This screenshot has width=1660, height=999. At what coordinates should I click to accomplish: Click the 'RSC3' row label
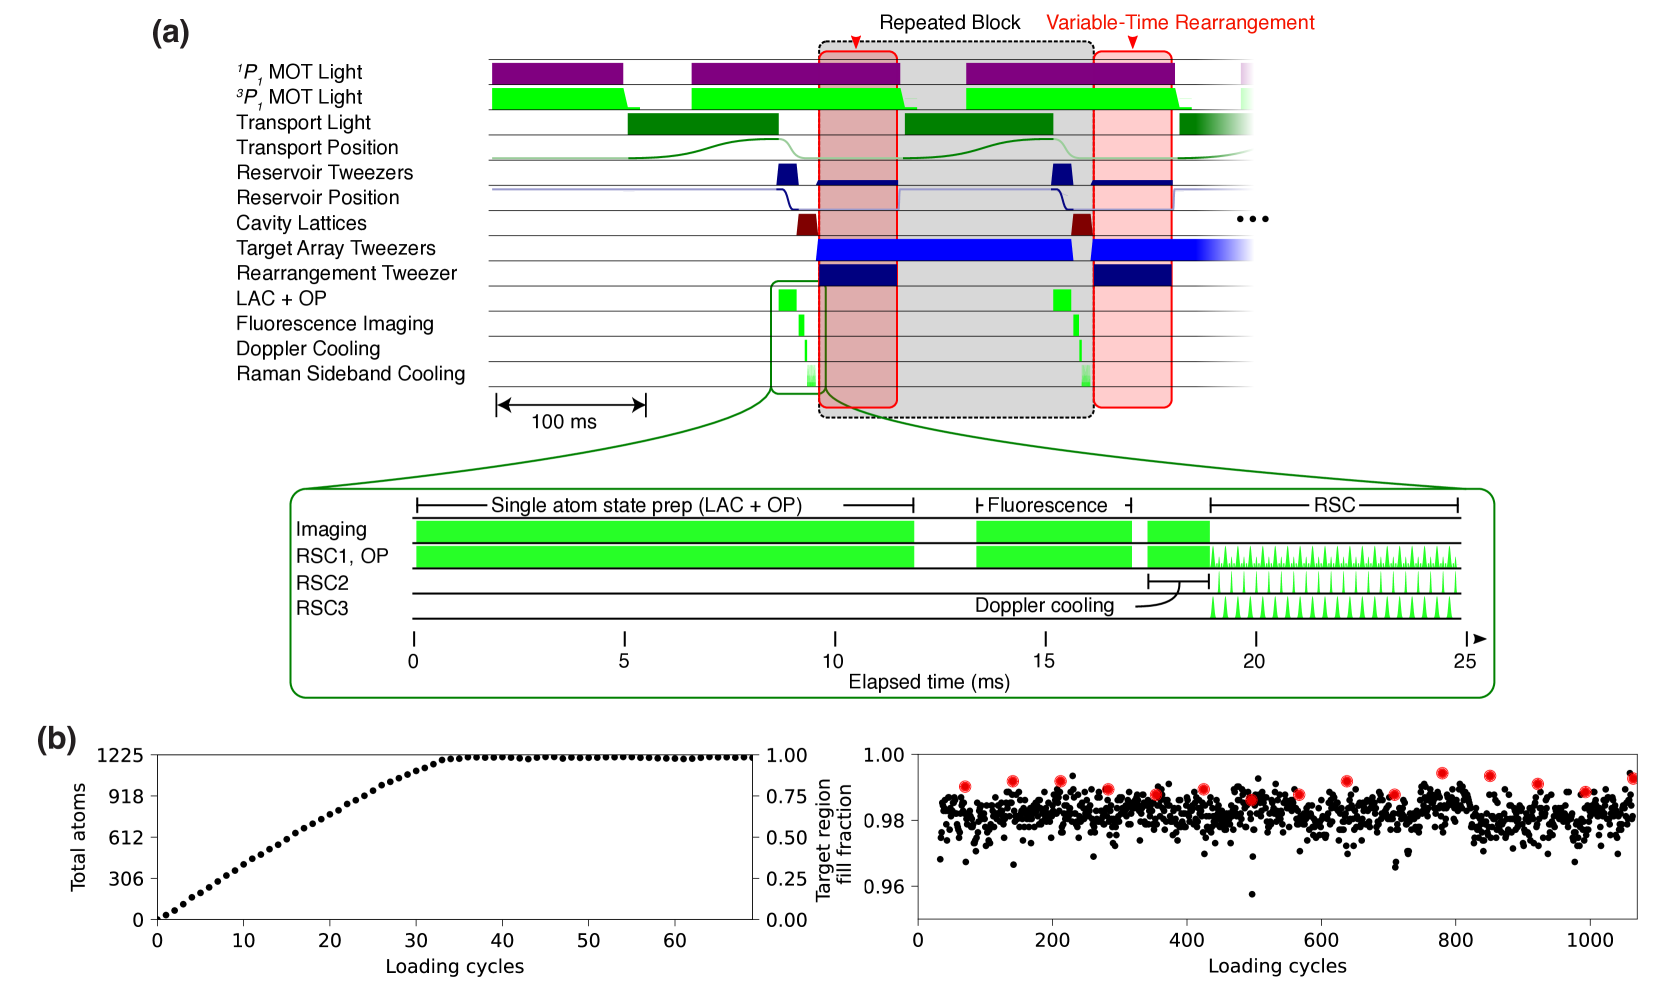[x=322, y=608]
